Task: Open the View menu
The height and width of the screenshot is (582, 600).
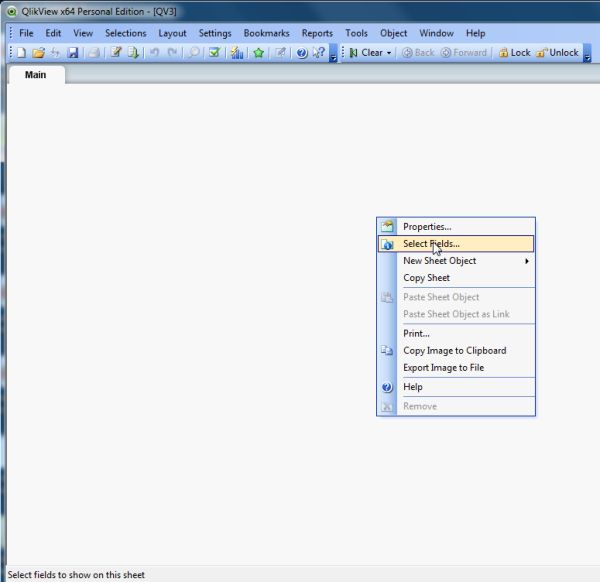Action: (x=83, y=33)
